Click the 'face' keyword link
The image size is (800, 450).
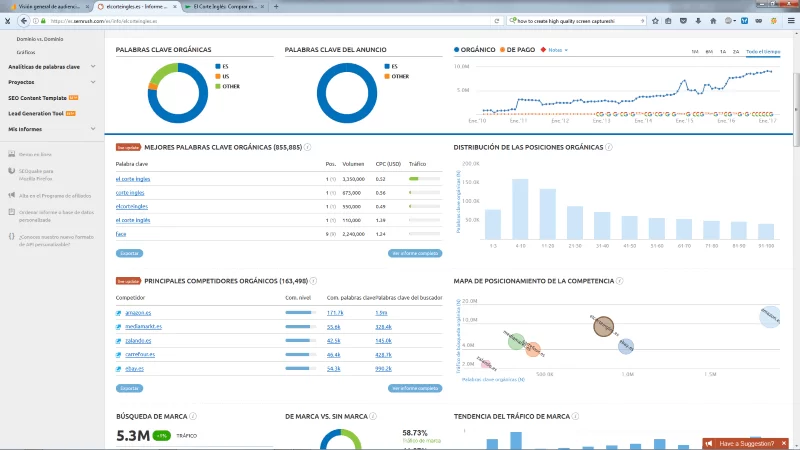click(121, 234)
